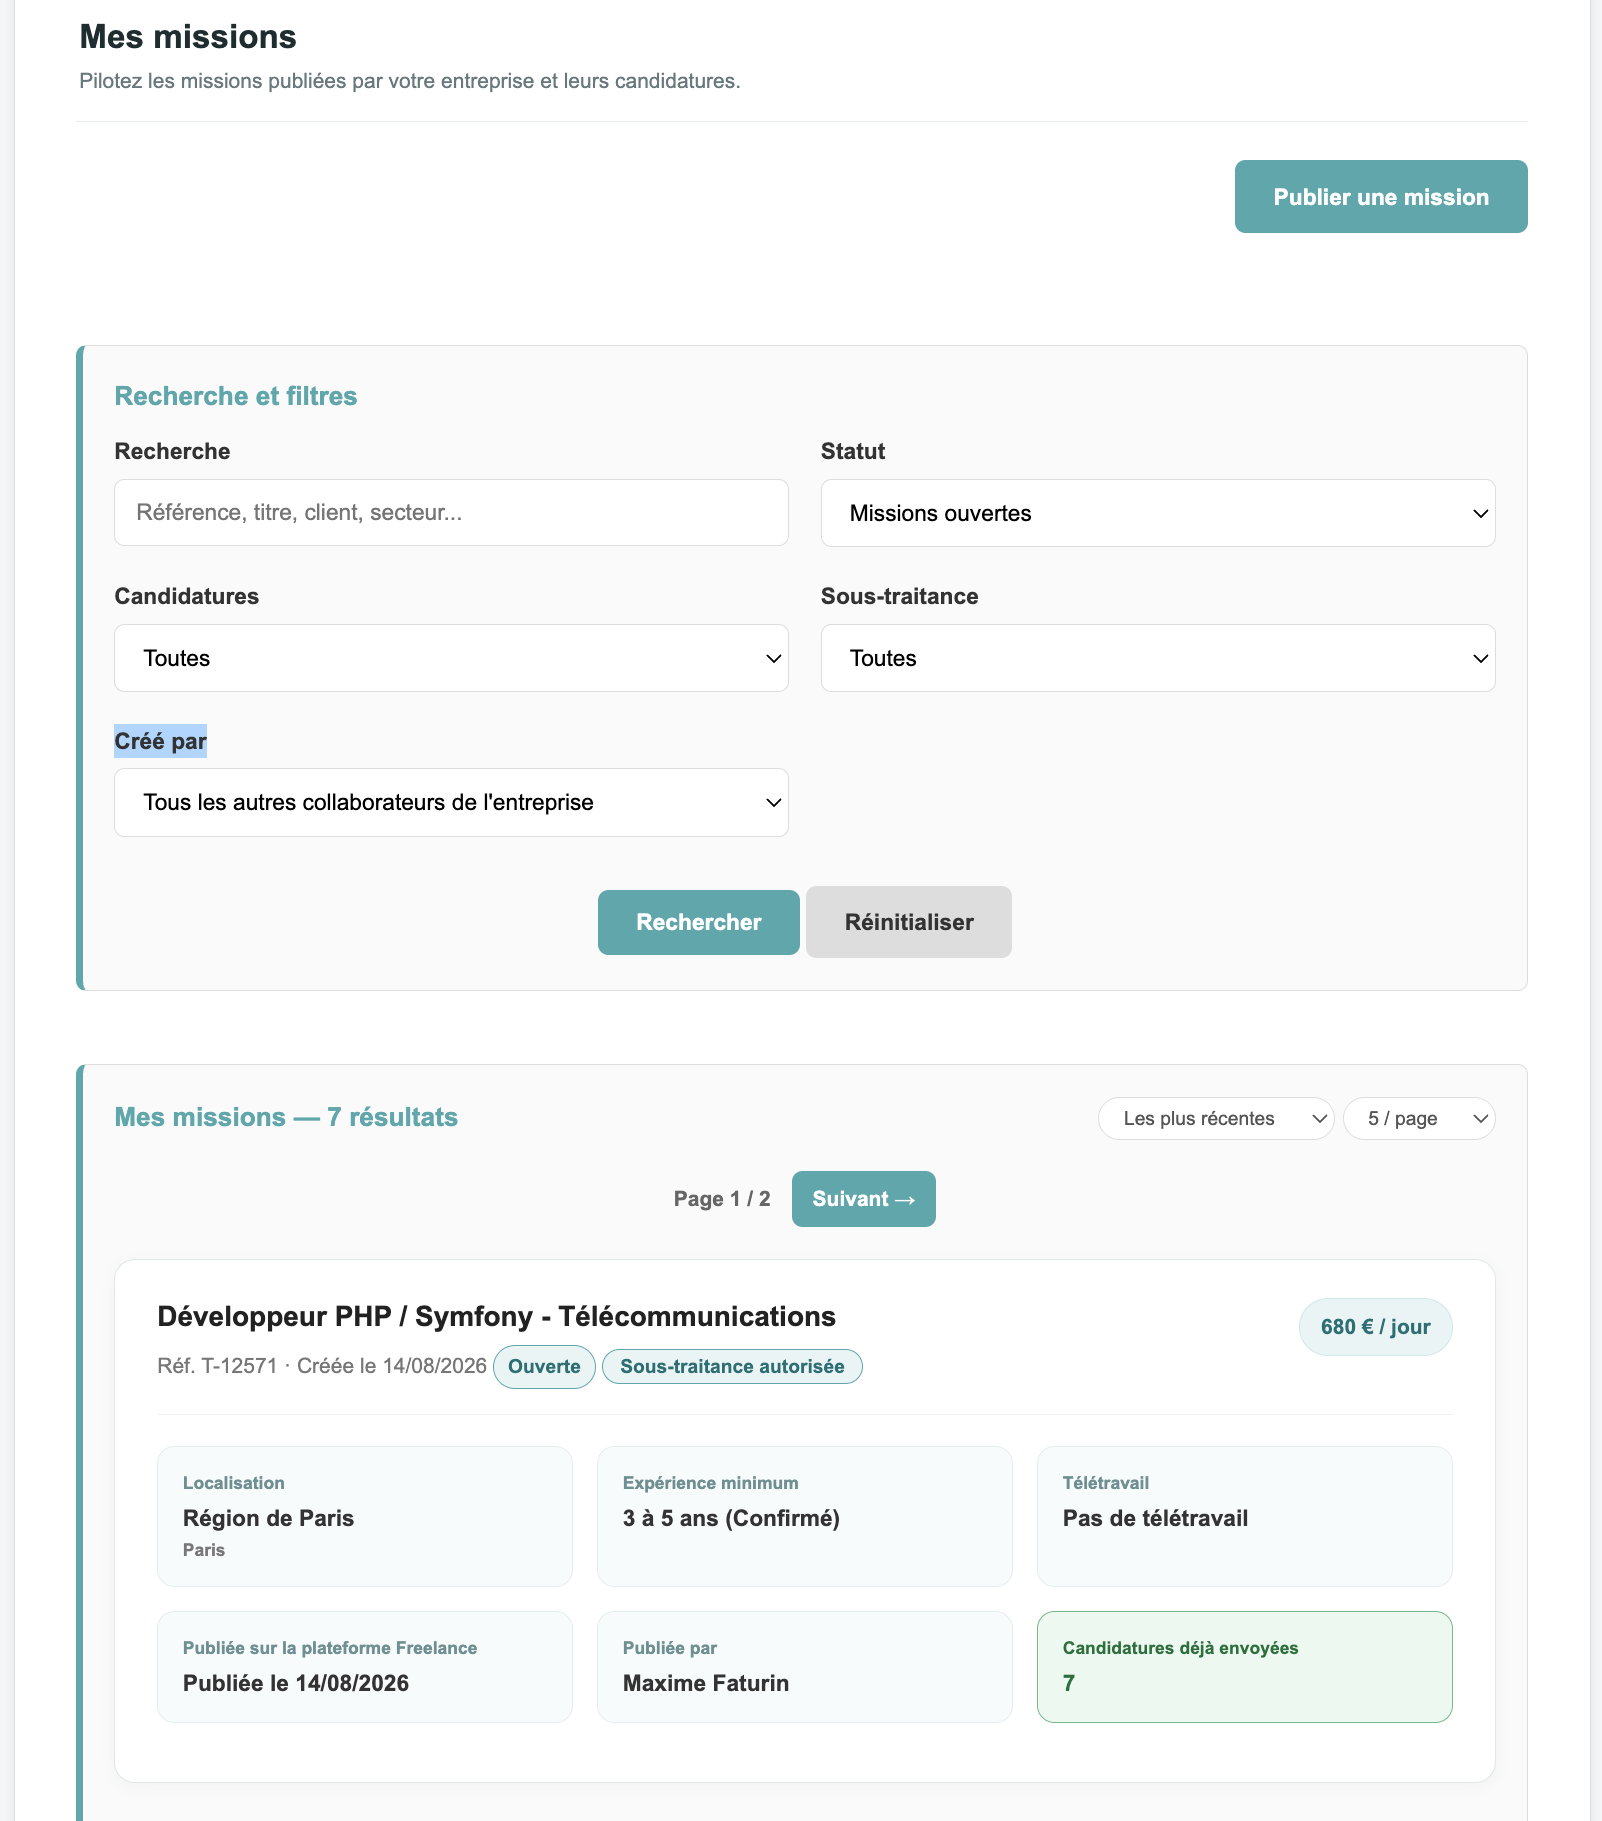Click the Pas de télétravail text
The image size is (1602, 1821).
tap(1155, 1518)
